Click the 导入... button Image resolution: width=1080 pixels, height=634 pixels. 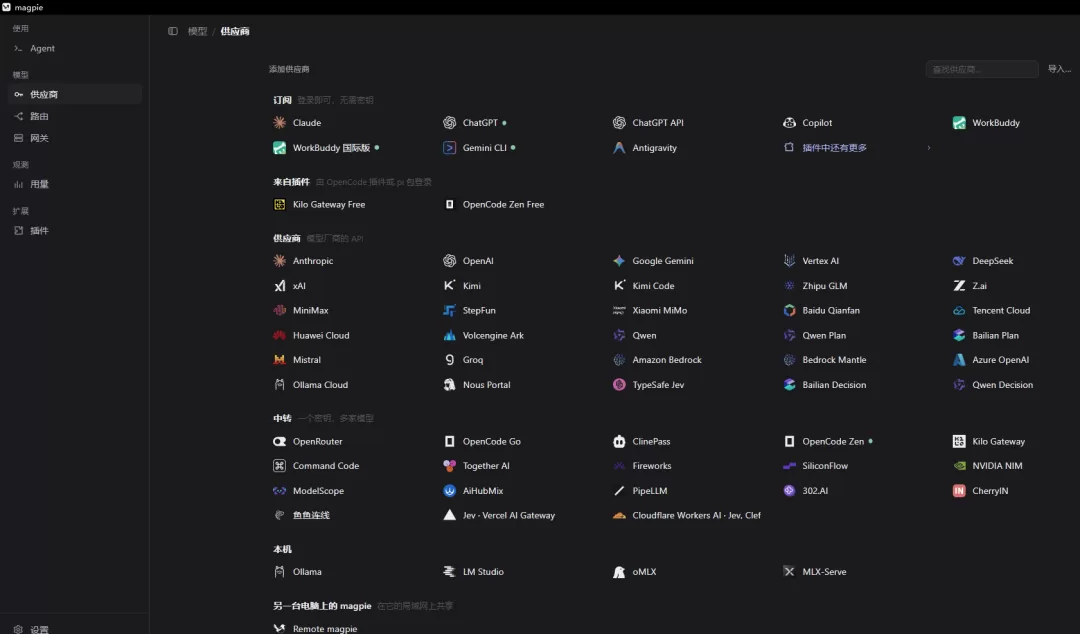(1059, 69)
